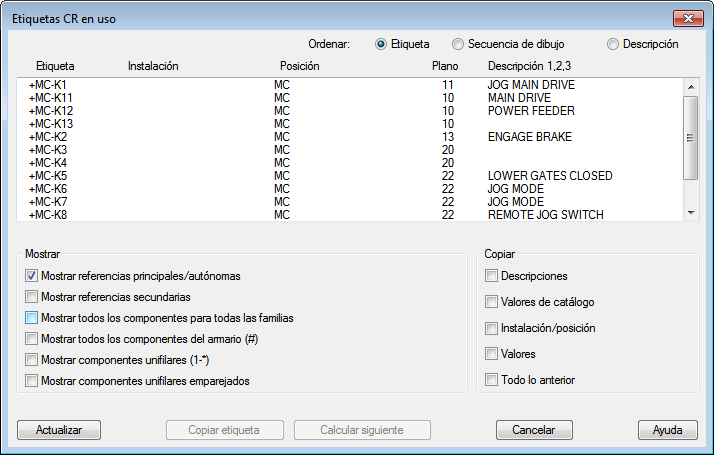Screen dimensions: 714x455
Task: Select the +MC-K11 MAIN DRIVE row
Action: tap(300, 98)
